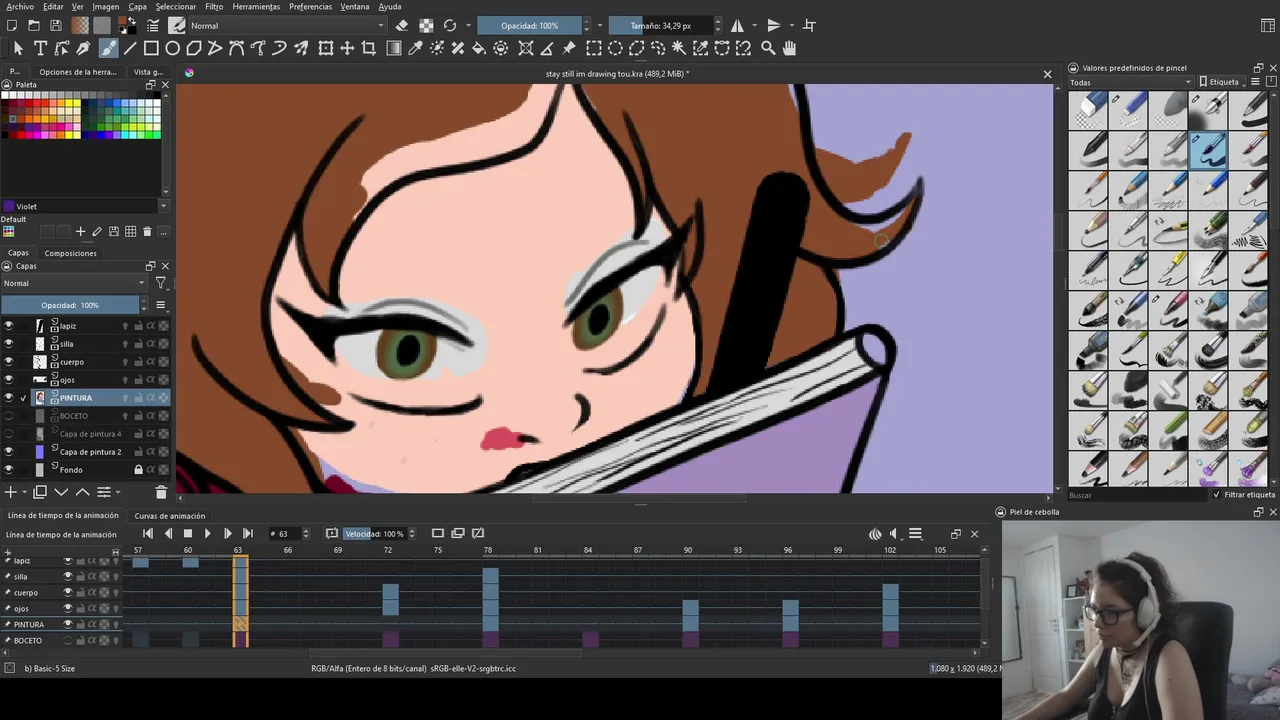Screen dimensions: 1280x720
Task: Click the frame number input field
Action: 287,534
